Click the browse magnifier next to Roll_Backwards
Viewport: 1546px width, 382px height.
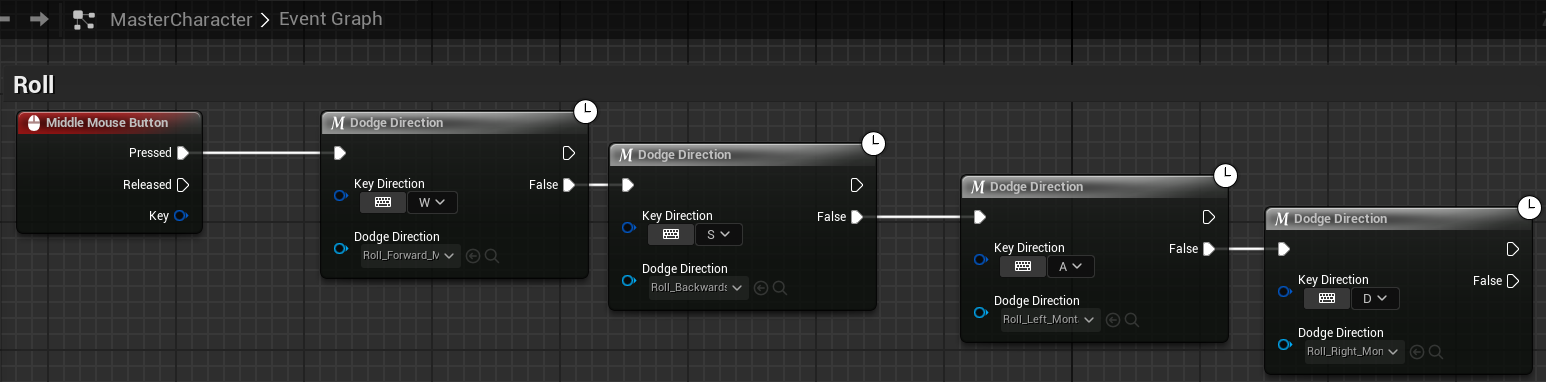(x=780, y=288)
